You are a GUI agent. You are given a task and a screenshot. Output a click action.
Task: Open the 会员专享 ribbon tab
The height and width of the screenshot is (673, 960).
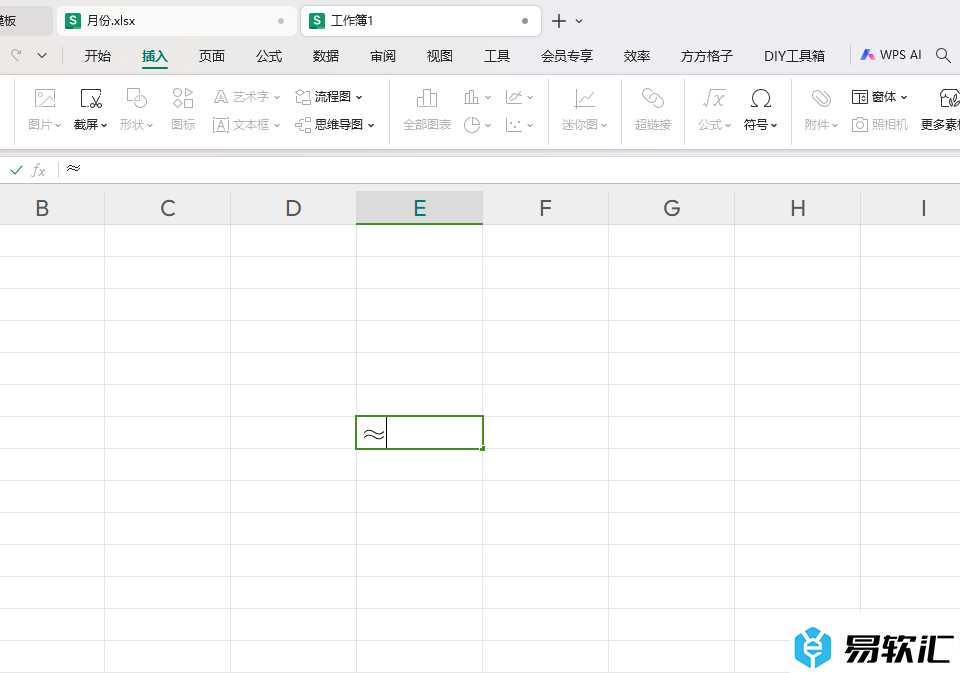pyautogui.click(x=567, y=56)
